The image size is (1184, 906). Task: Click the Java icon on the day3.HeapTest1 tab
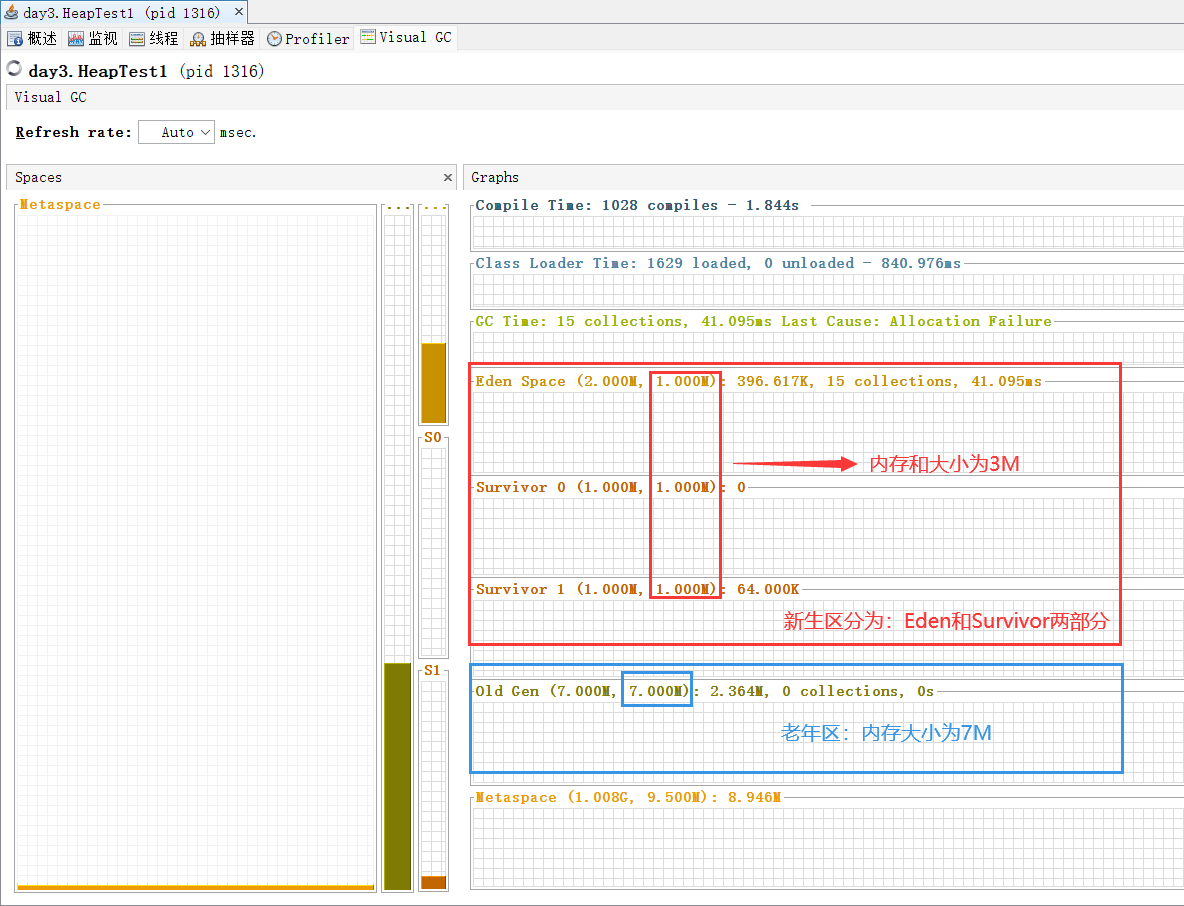[11, 12]
